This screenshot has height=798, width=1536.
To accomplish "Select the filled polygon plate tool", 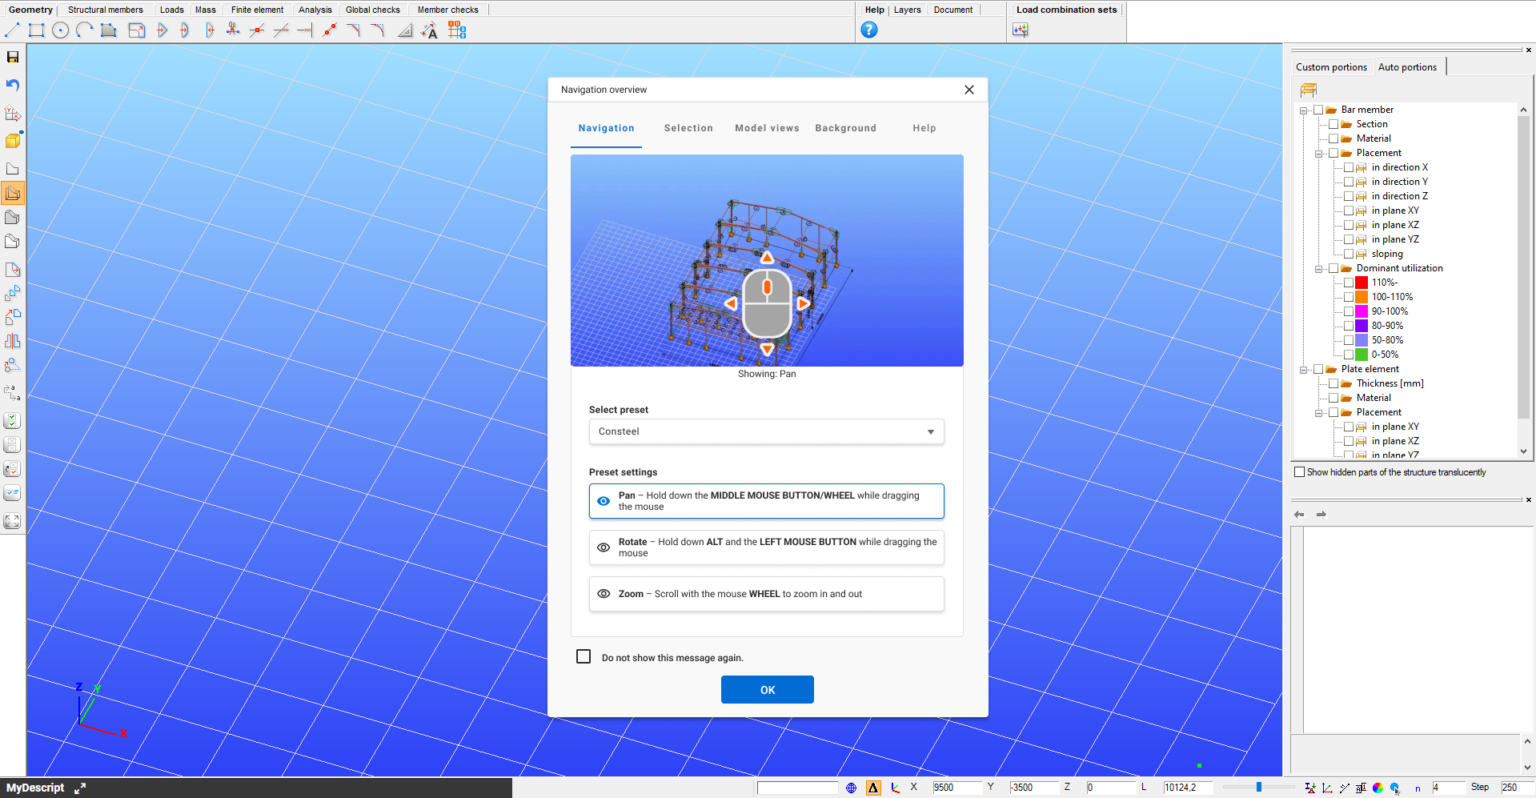I will pyautogui.click(x=109, y=30).
